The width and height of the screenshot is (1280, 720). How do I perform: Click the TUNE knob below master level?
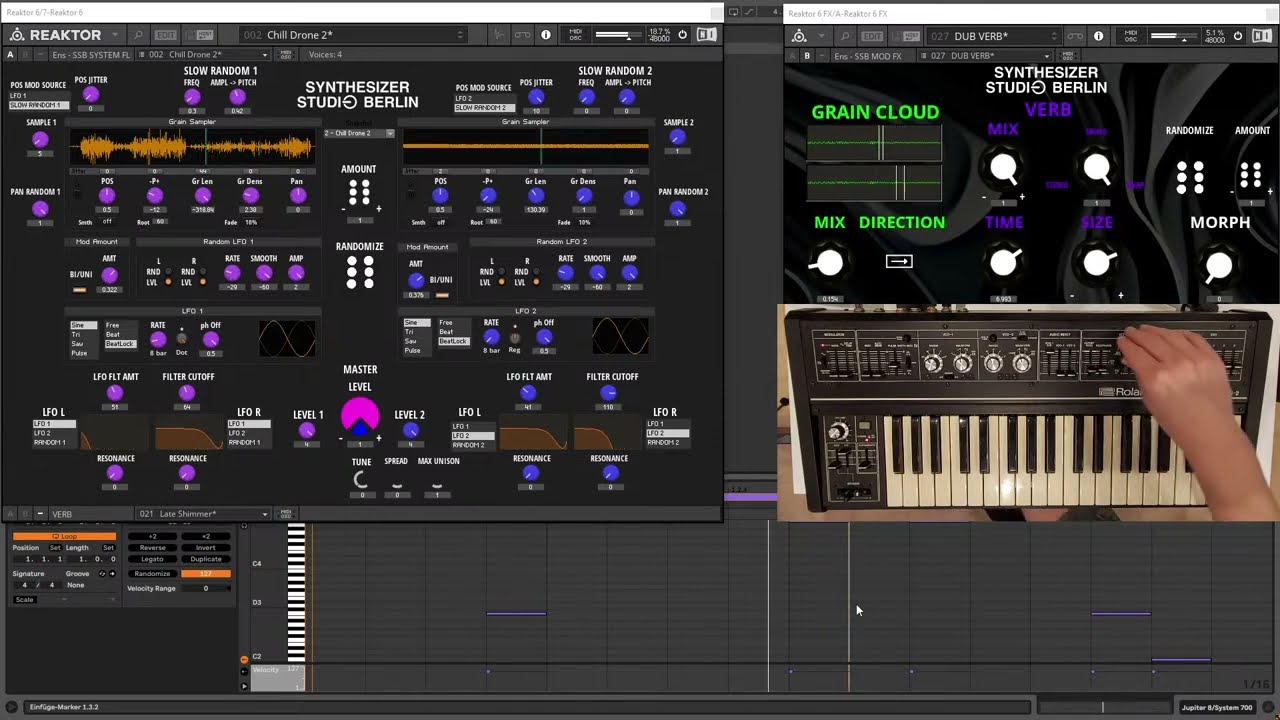pyautogui.click(x=361, y=481)
